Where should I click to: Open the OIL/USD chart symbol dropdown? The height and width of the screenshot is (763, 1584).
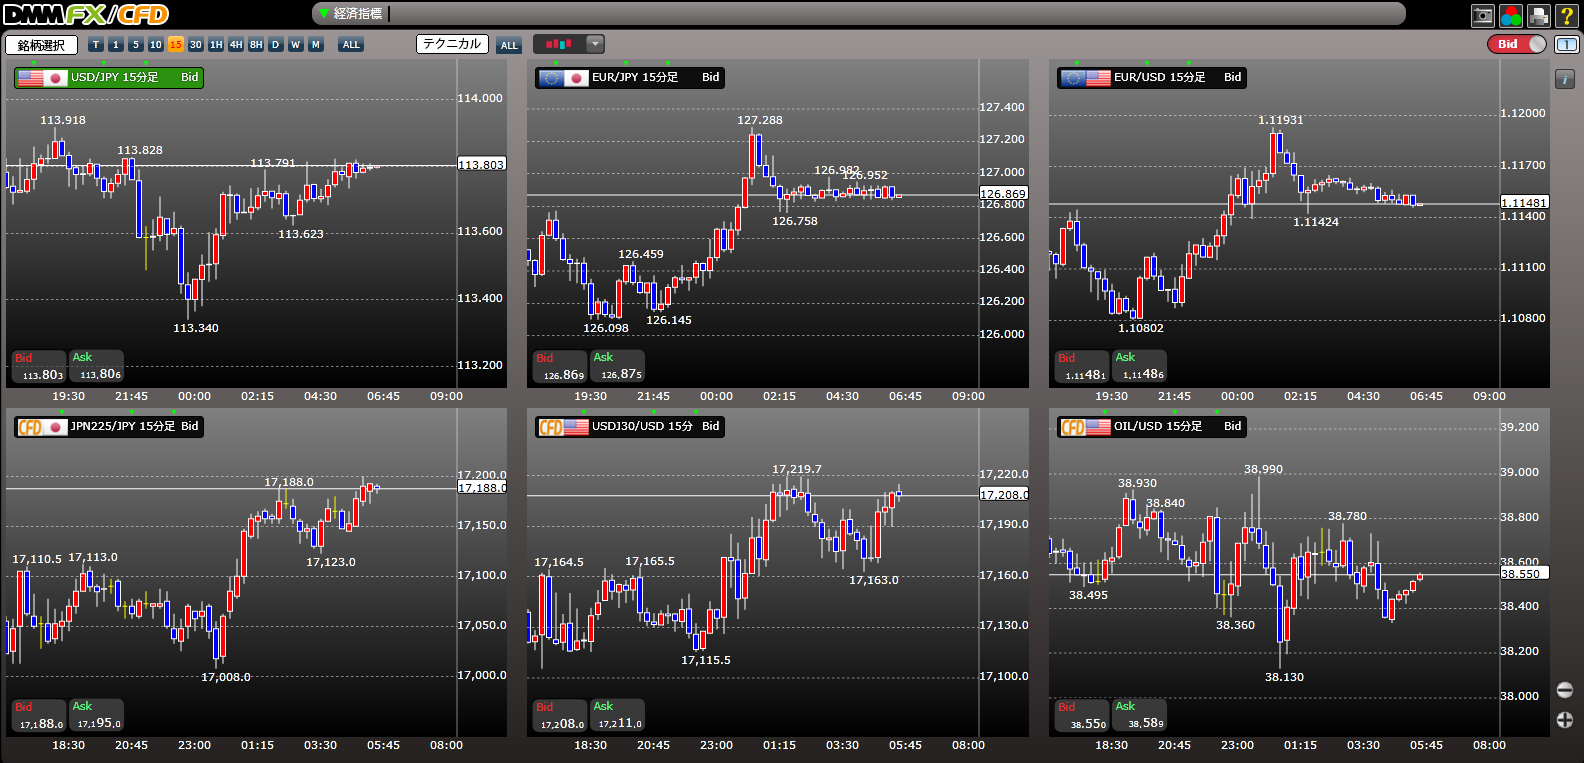click(x=1152, y=427)
